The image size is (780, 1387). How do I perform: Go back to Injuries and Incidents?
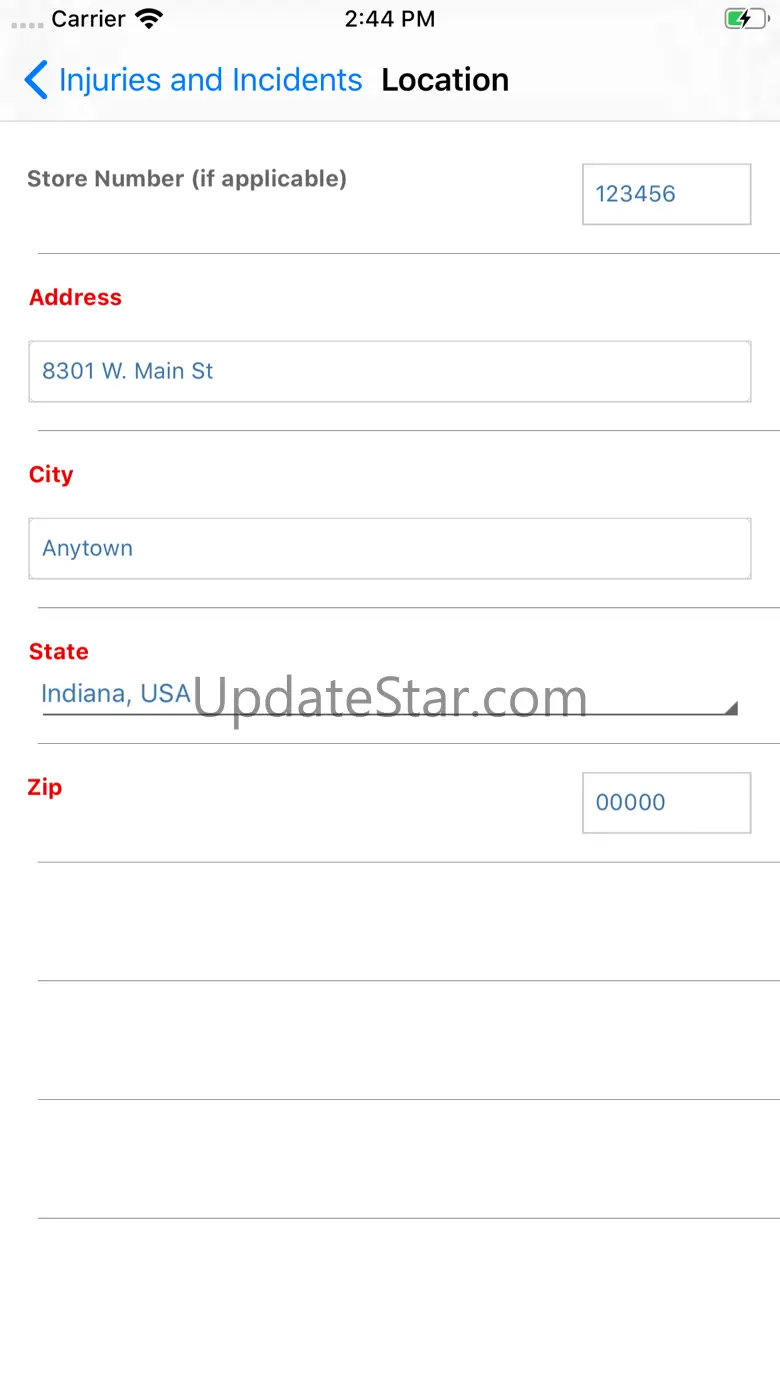(x=210, y=80)
